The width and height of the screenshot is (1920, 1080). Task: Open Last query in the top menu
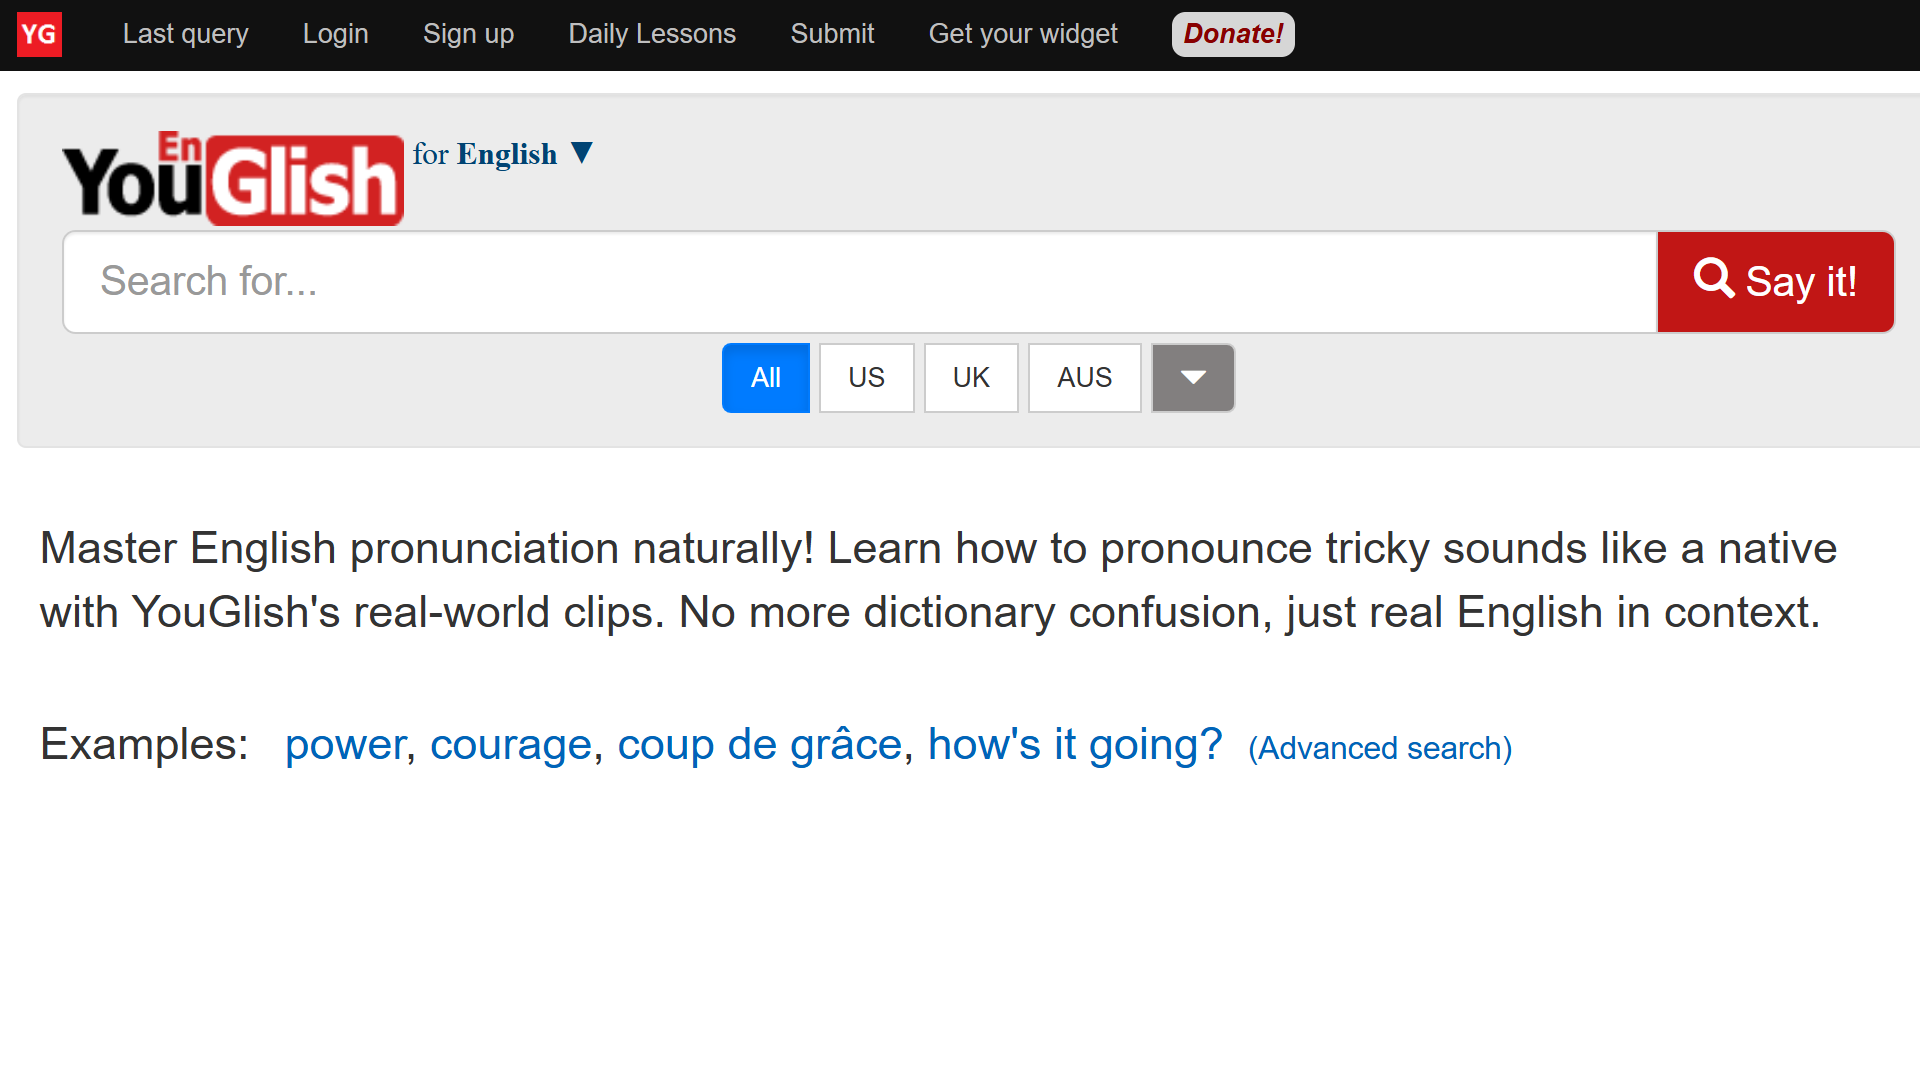point(186,34)
